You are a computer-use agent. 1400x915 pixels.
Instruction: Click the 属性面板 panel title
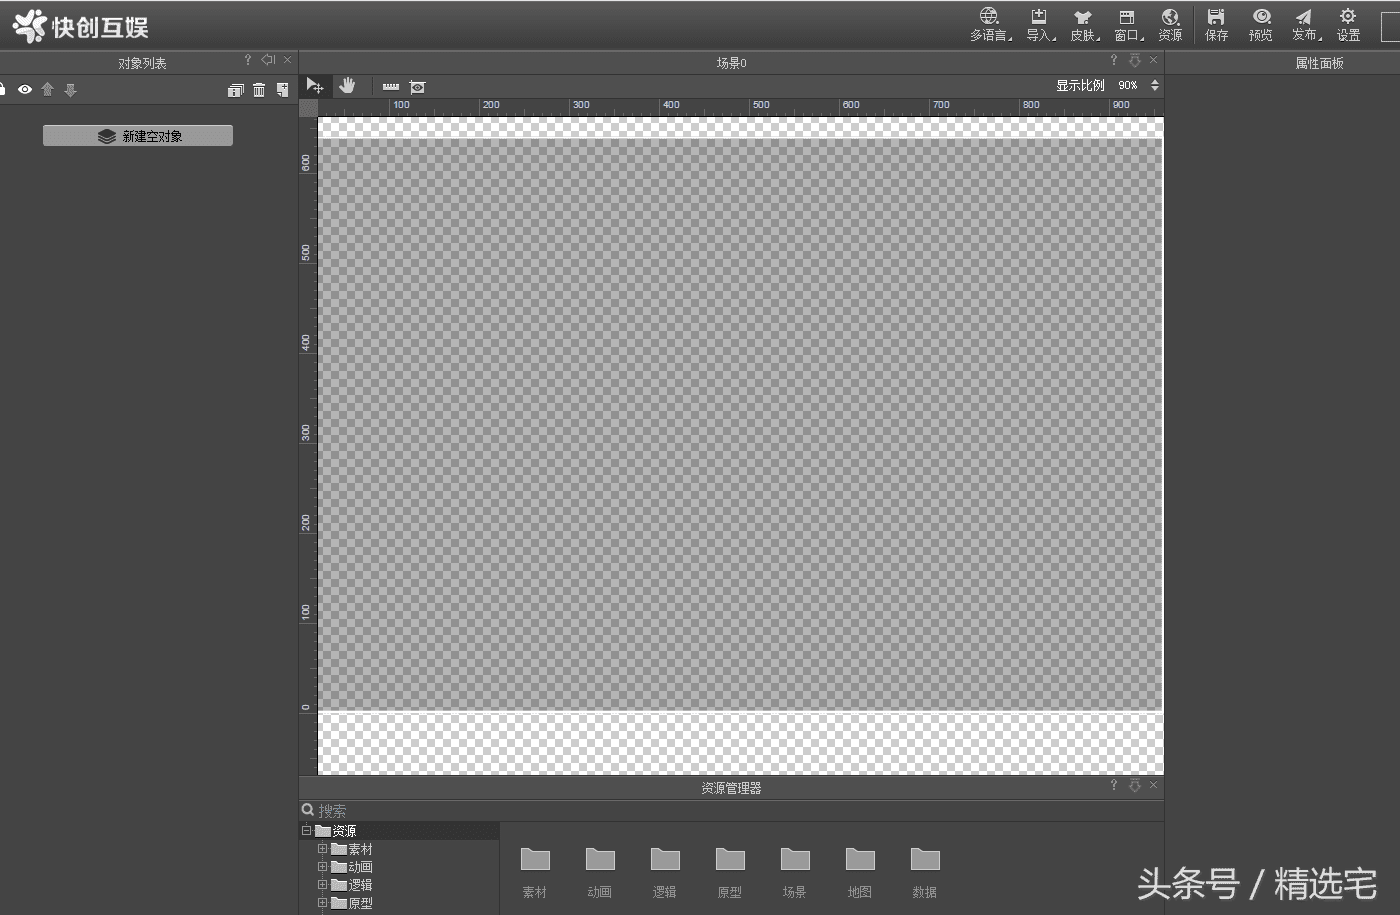(1320, 63)
